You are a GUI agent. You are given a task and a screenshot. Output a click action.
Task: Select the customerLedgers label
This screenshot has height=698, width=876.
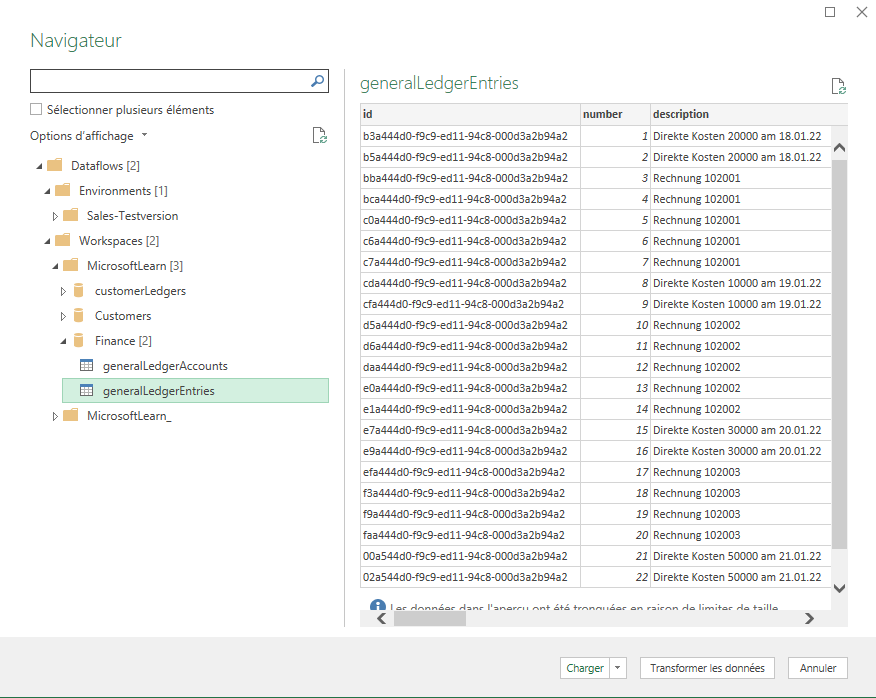point(140,291)
